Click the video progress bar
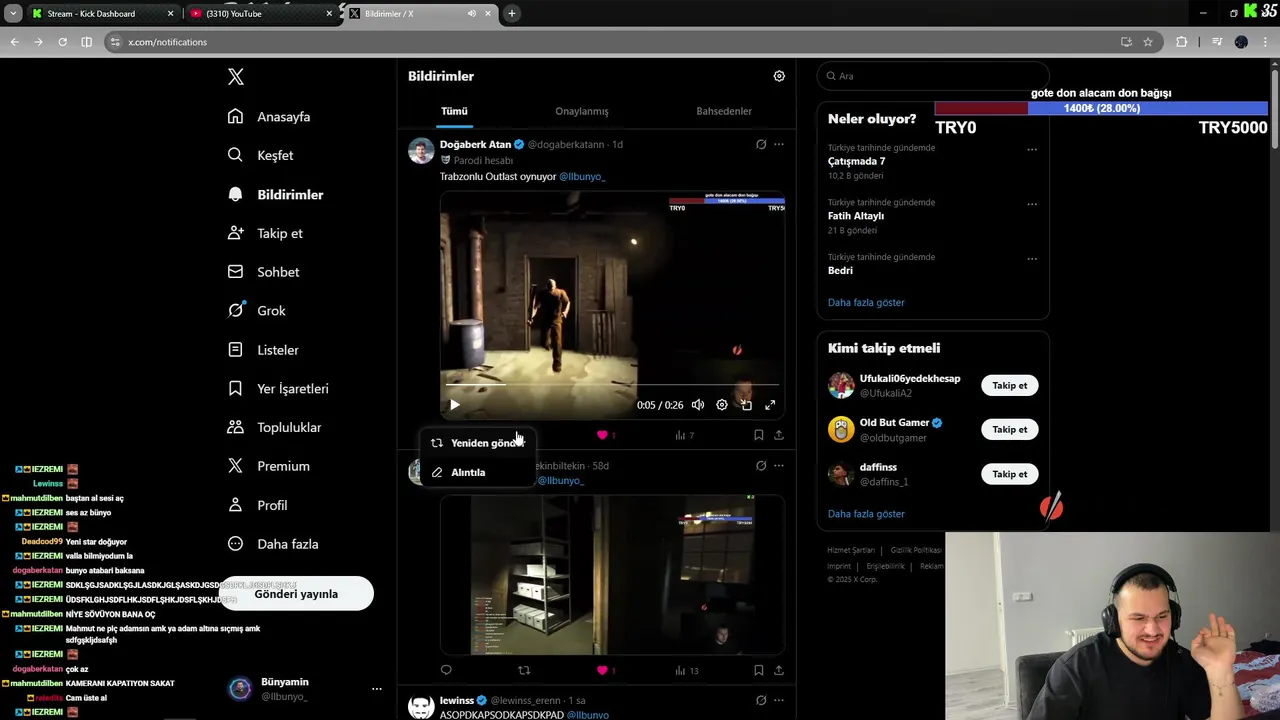1280x720 pixels. coord(612,384)
